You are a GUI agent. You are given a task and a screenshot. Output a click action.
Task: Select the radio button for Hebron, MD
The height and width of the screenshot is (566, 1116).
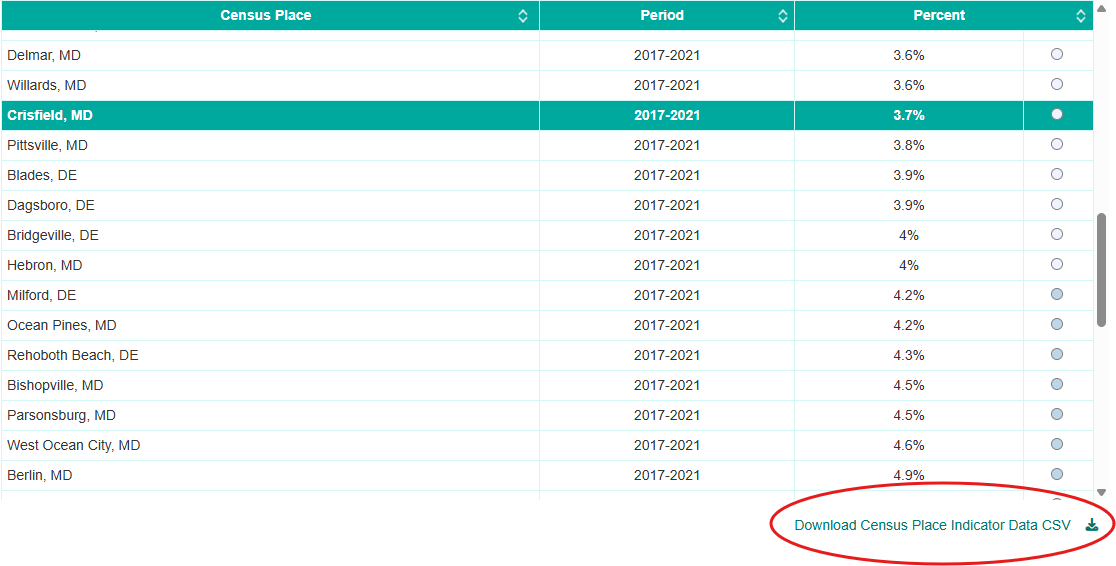(1057, 265)
